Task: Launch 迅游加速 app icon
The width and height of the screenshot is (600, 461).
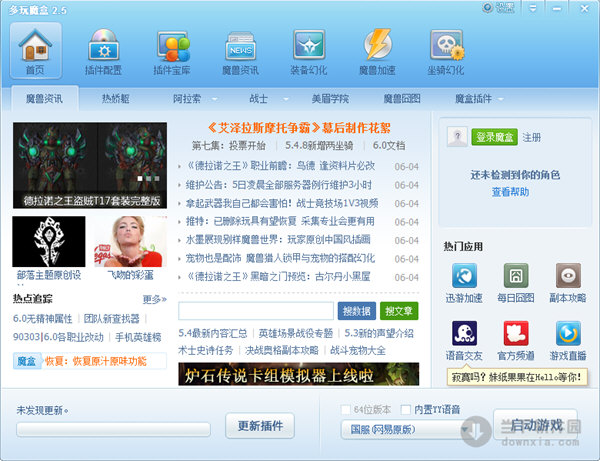Action: [x=464, y=275]
